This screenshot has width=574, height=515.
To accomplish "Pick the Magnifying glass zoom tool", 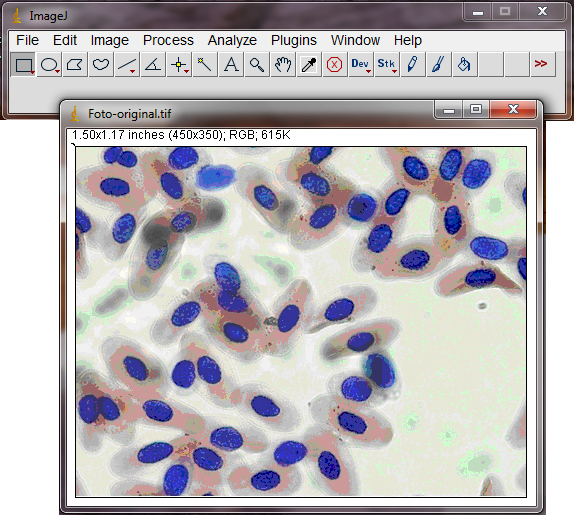I will point(257,65).
